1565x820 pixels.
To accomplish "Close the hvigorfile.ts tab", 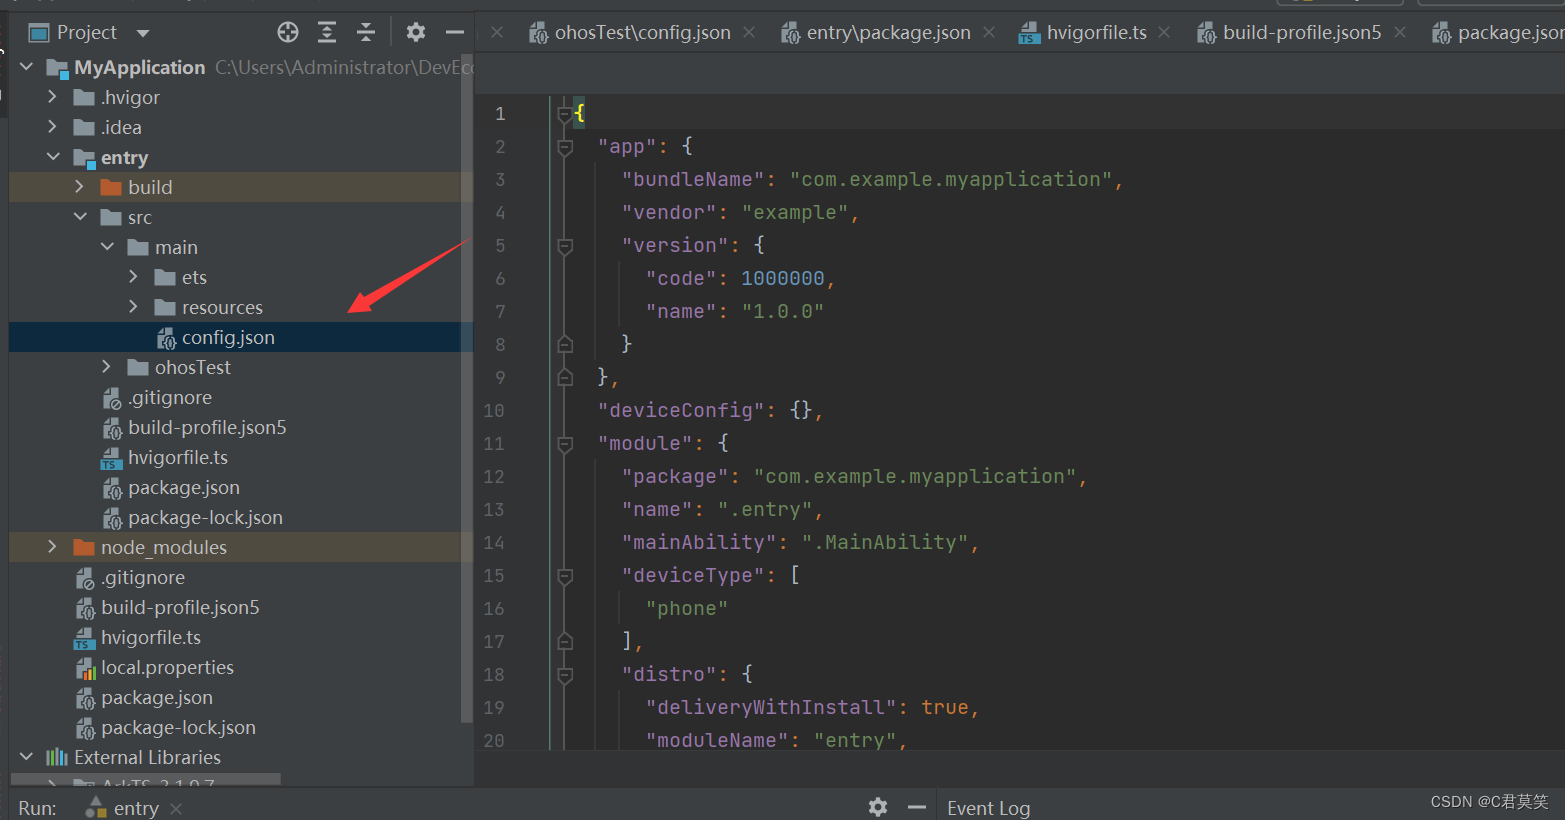I will (1164, 33).
